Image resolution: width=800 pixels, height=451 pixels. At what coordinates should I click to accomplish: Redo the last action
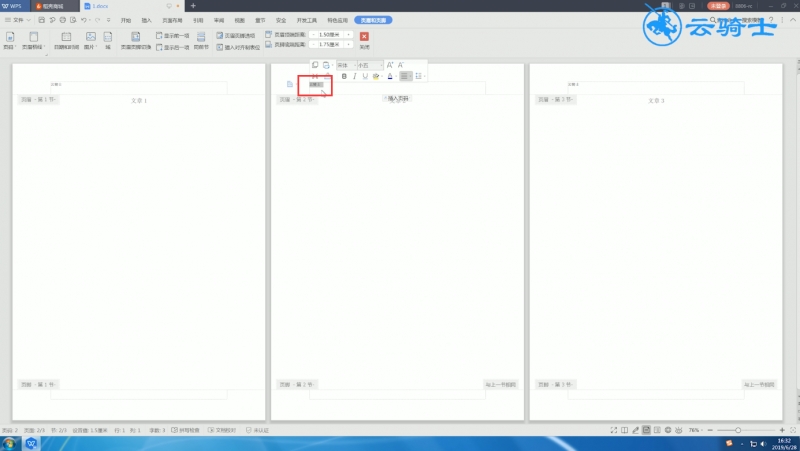coord(97,20)
